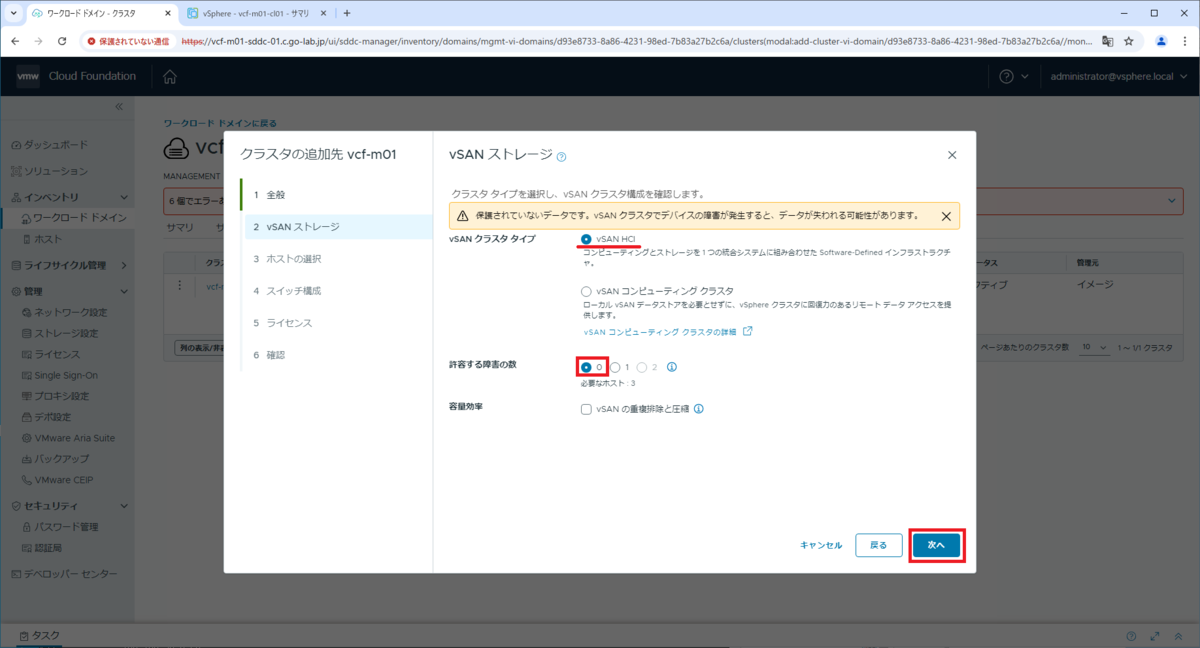
Task: Expand the red error banner chevron
Action: (x=1172, y=201)
